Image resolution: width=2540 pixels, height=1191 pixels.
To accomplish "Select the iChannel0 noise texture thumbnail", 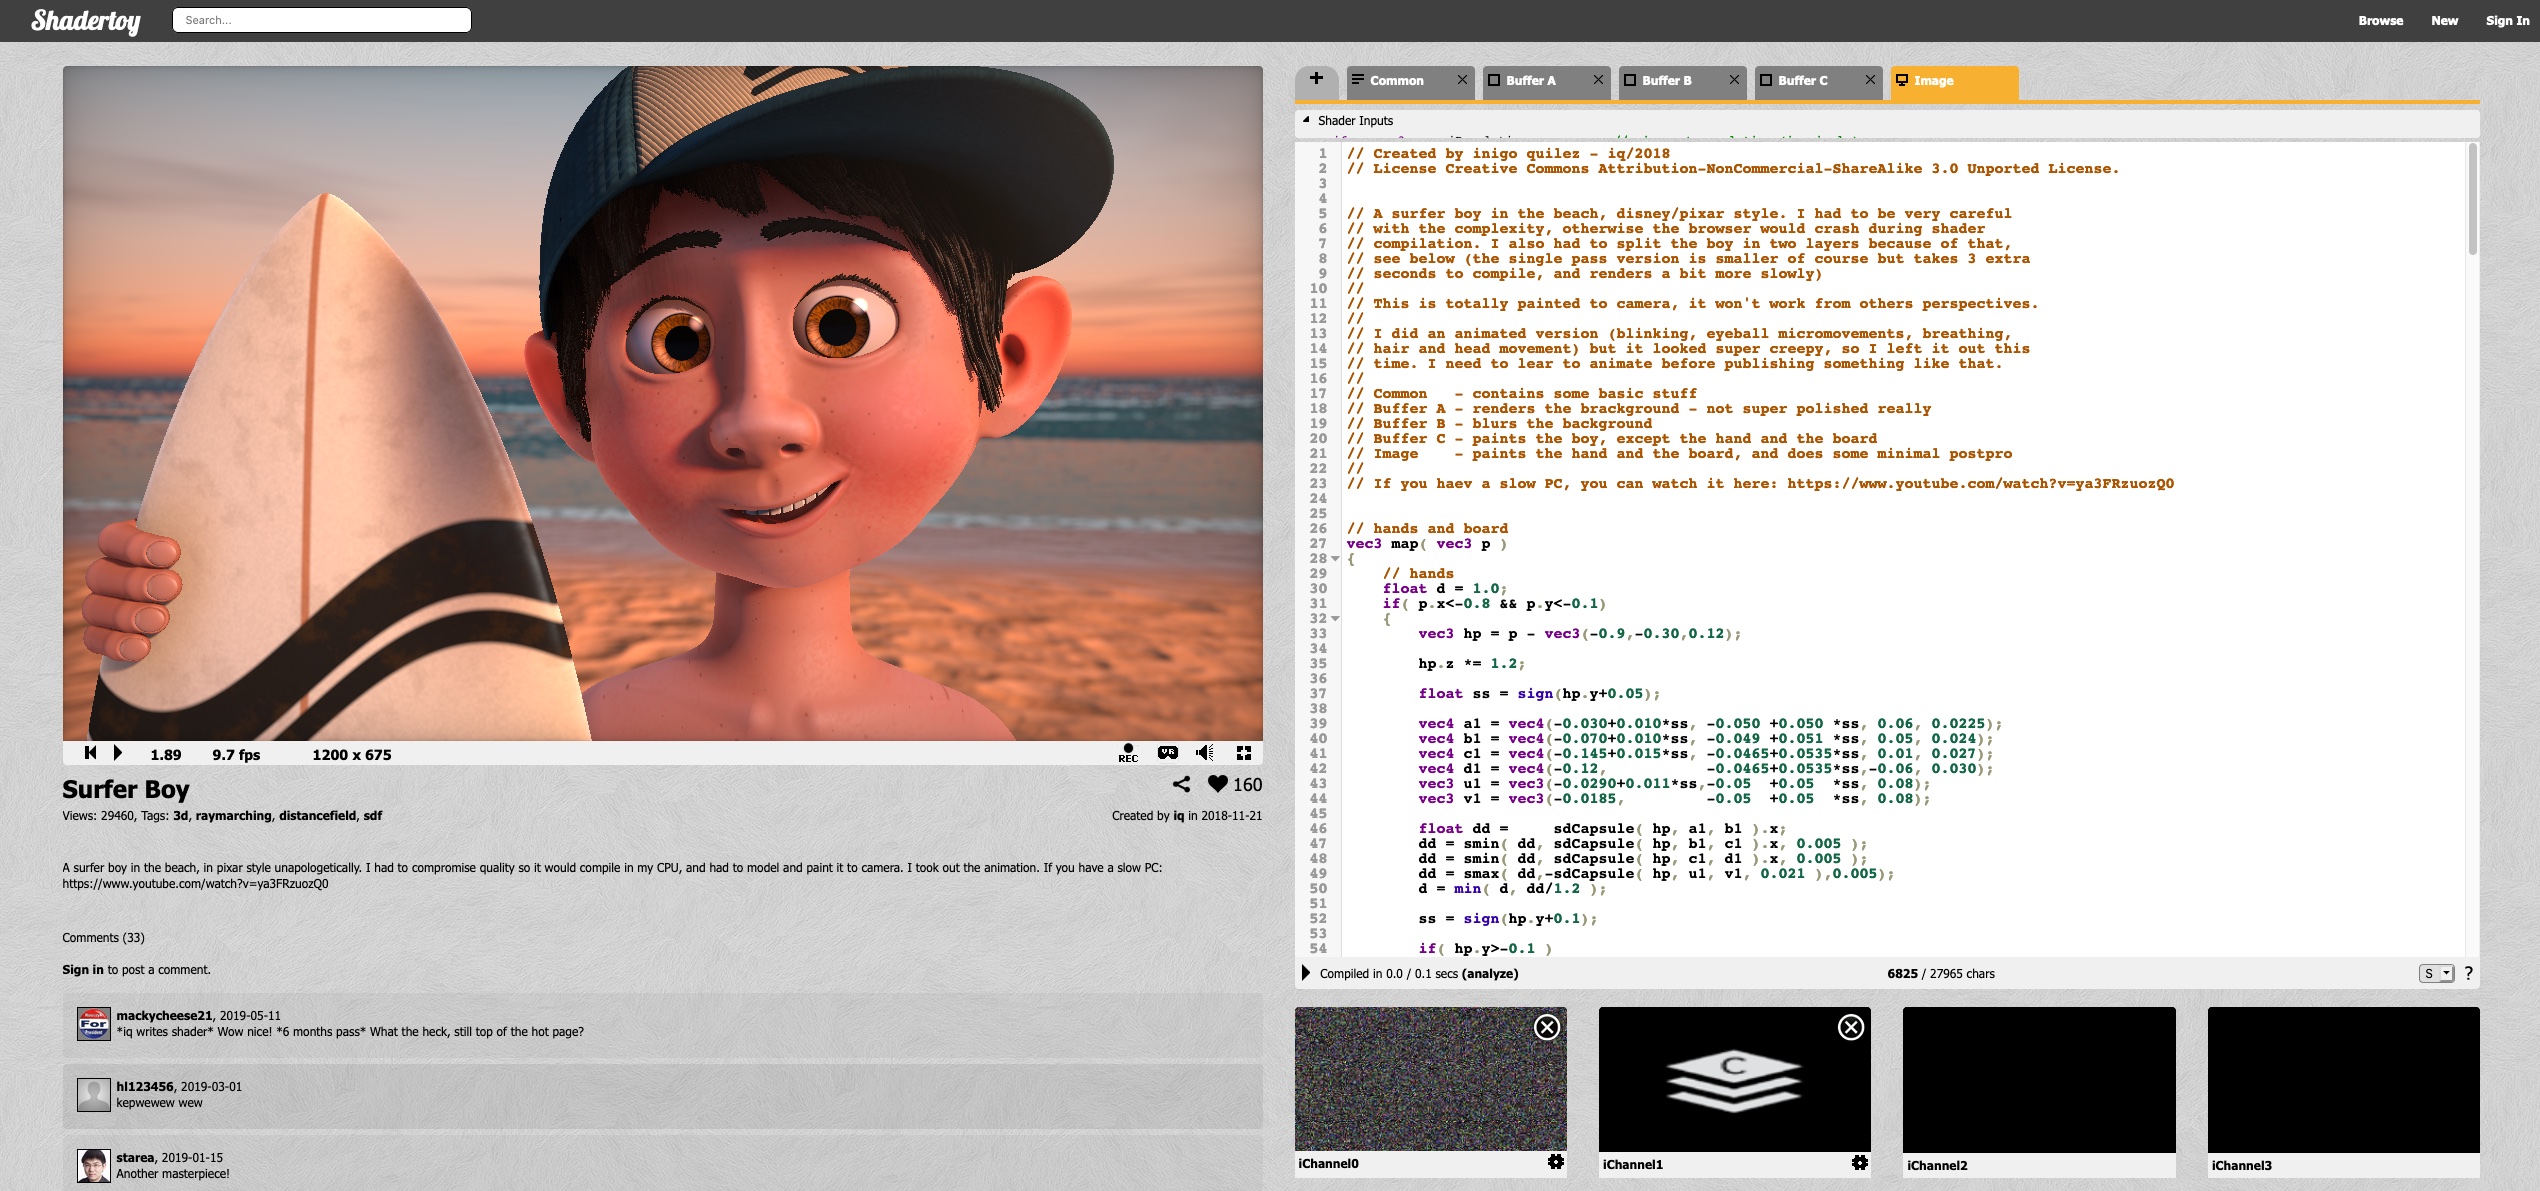I will pos(1430,1079).
